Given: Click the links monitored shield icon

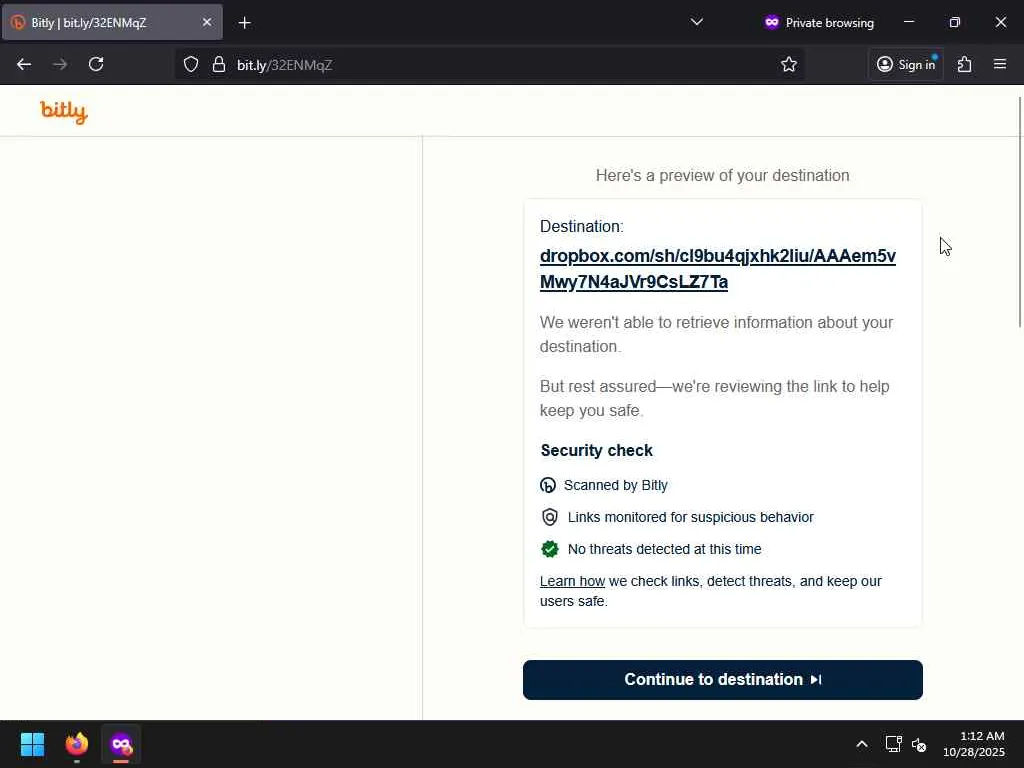Looking at the screenshot, I should (x=550, y=517).
